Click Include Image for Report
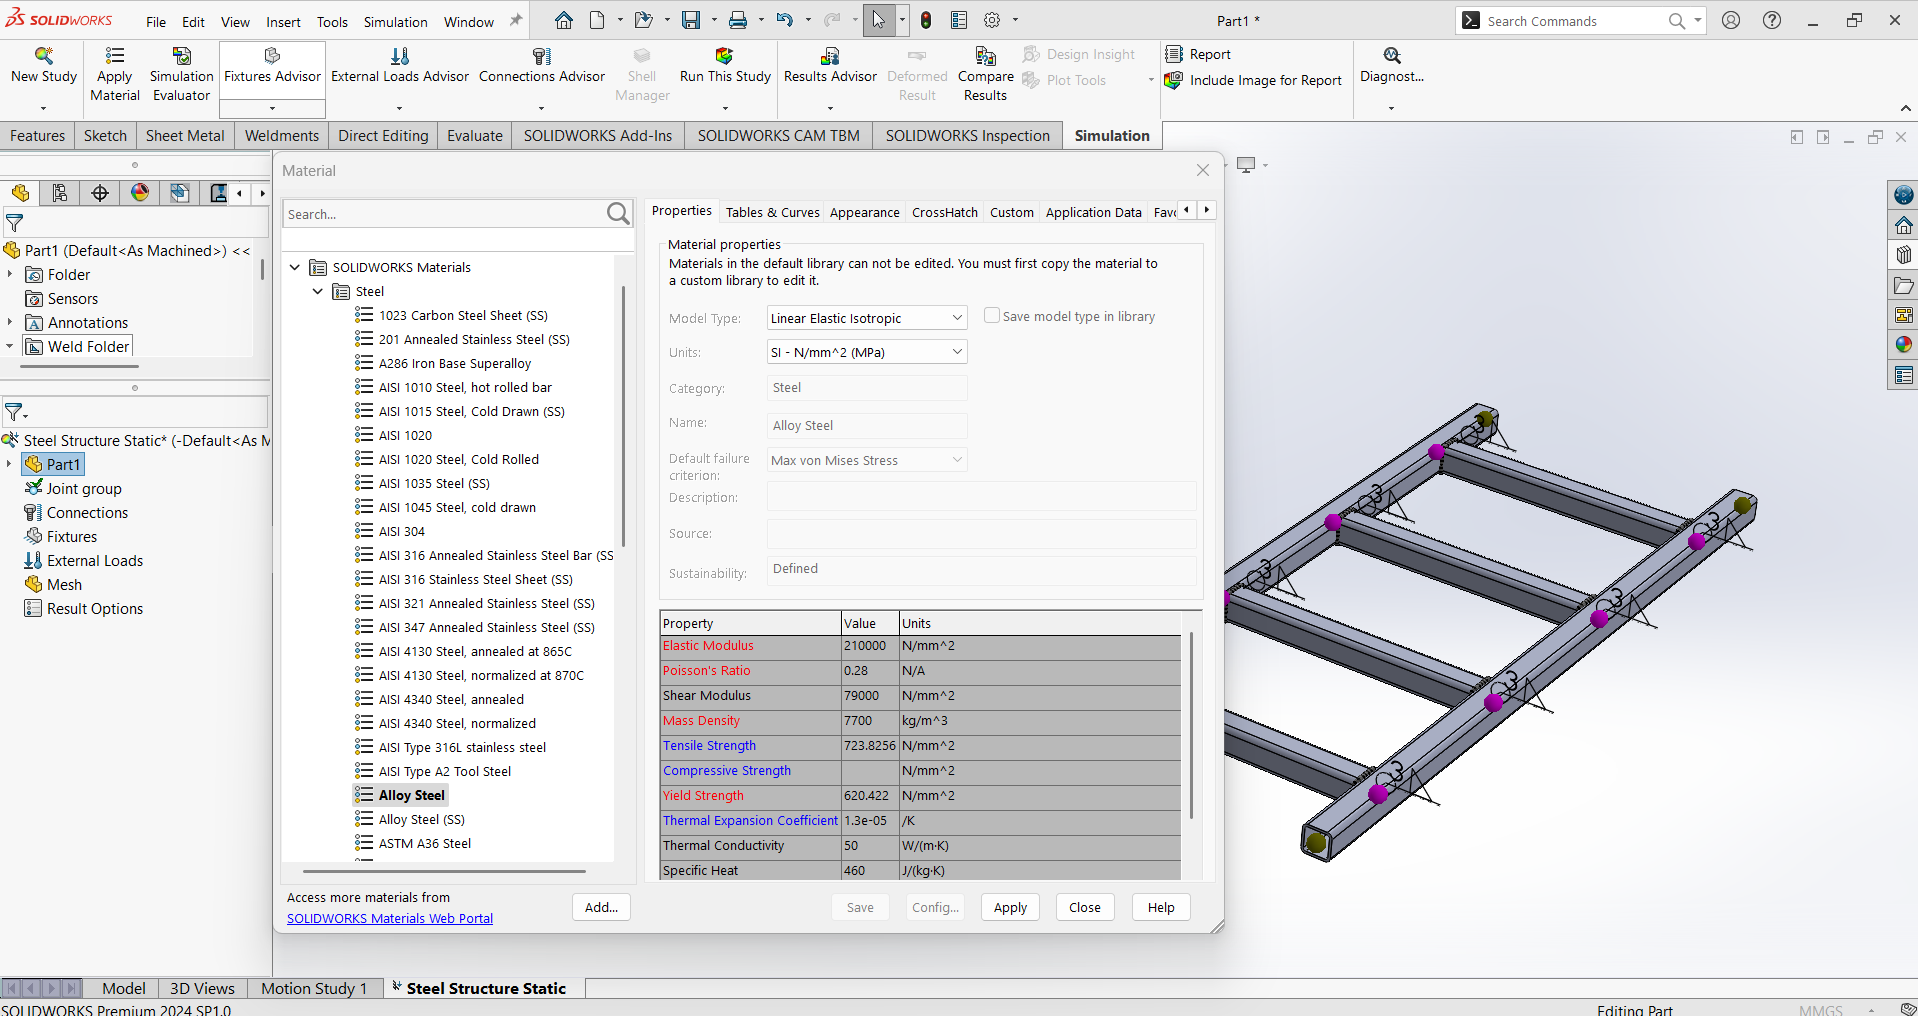 (1254, 80)
